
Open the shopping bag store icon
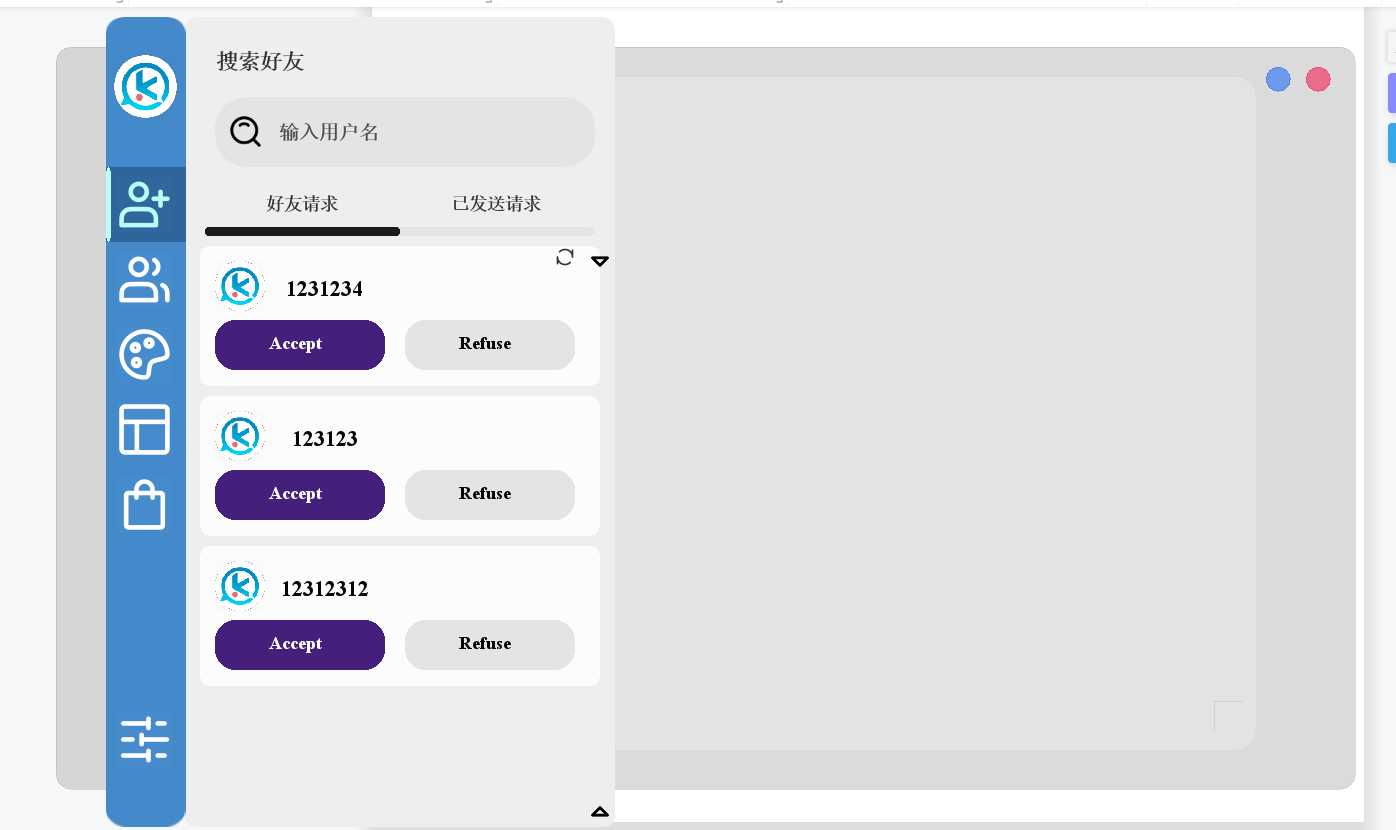tap(145, 505)
